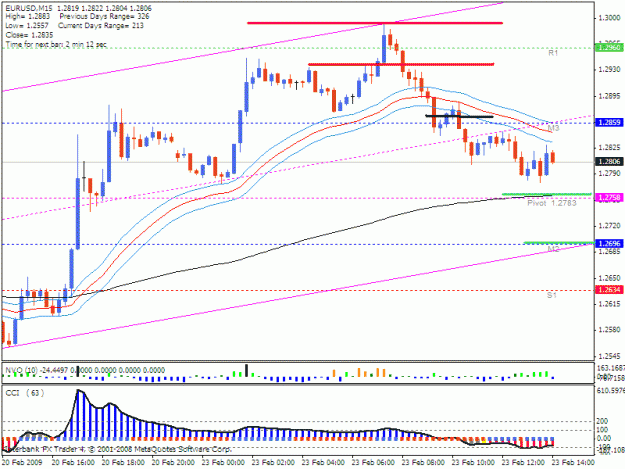Screen dimensions: 625x469
Task: Select the black 1.2806 current price tag
Action: point(609,161)
